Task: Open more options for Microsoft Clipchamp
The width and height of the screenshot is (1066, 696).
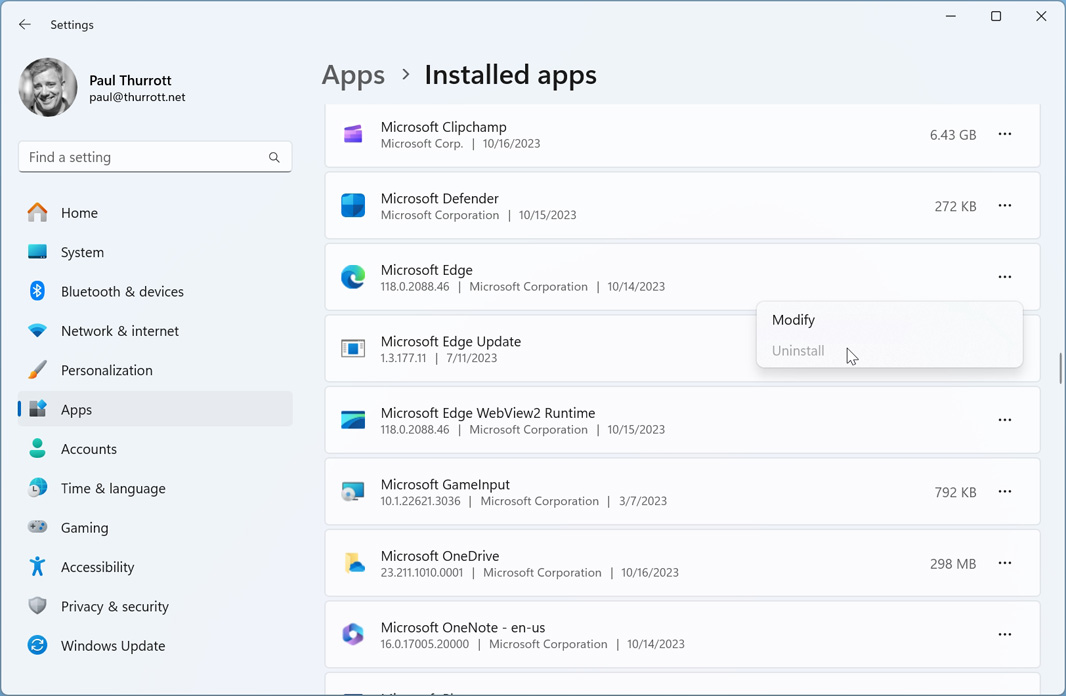Action: coord(1004,134)
